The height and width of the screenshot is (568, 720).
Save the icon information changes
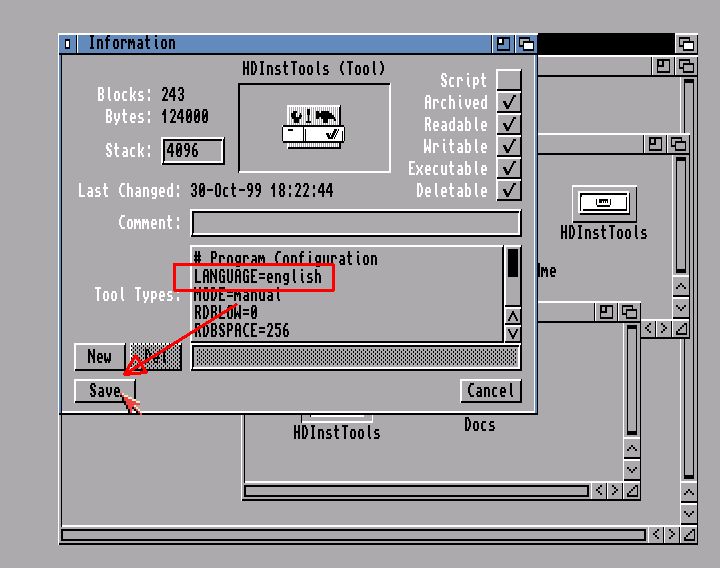(x=104, y=390)
